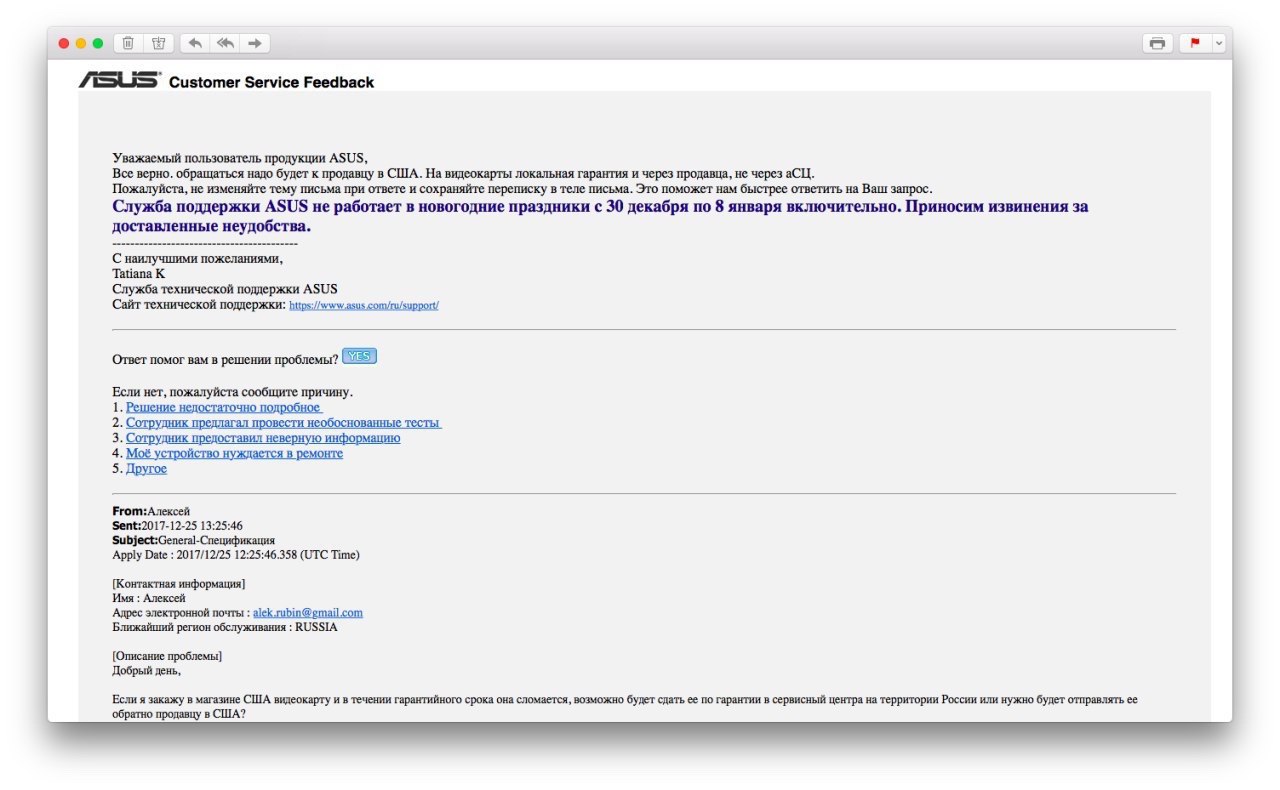
Task: Flag this message with red flag
Action: tap(1195, 43)
